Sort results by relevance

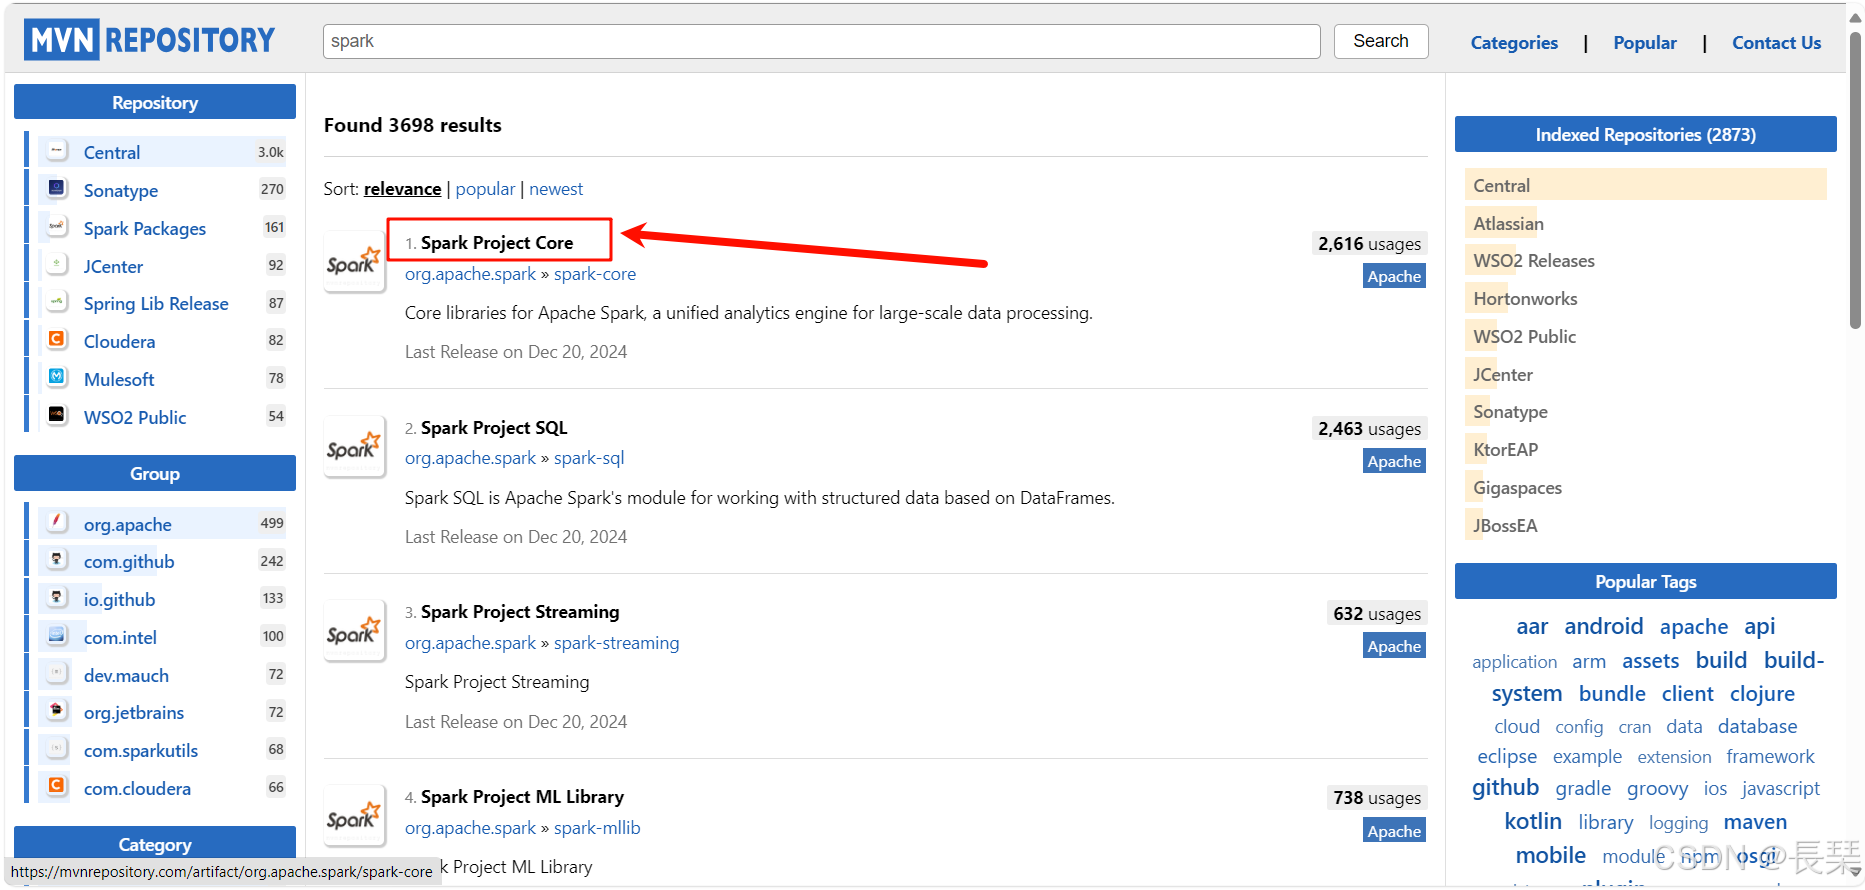pos(402,189)
